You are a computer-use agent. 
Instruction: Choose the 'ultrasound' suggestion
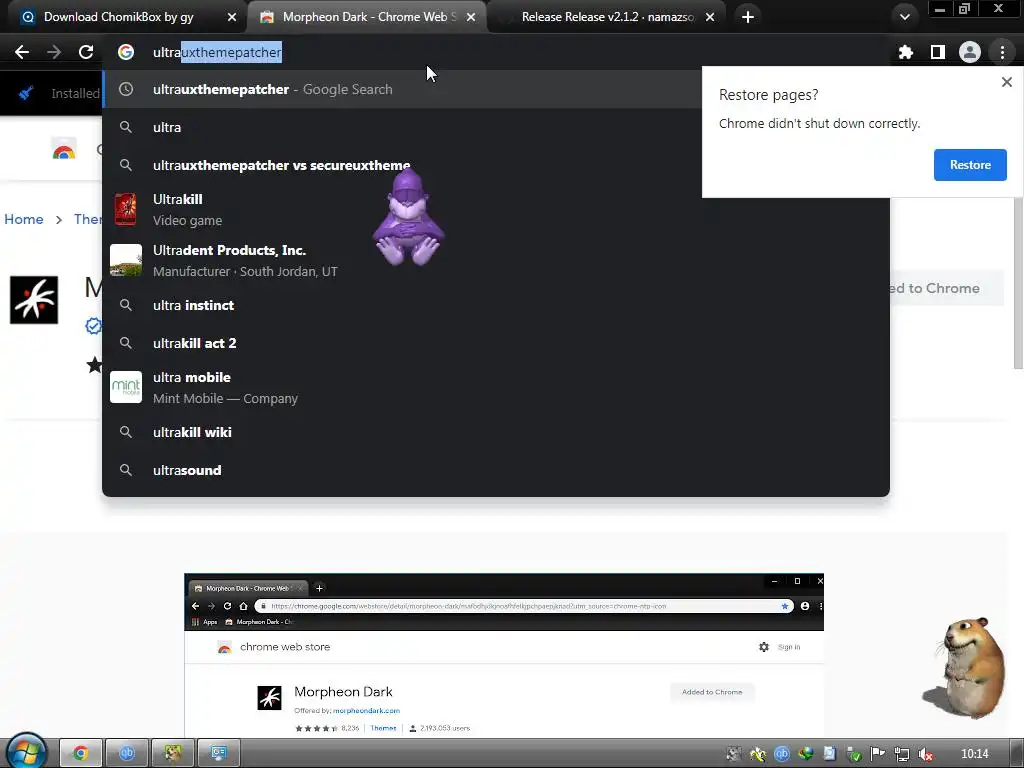coord(496,470)
